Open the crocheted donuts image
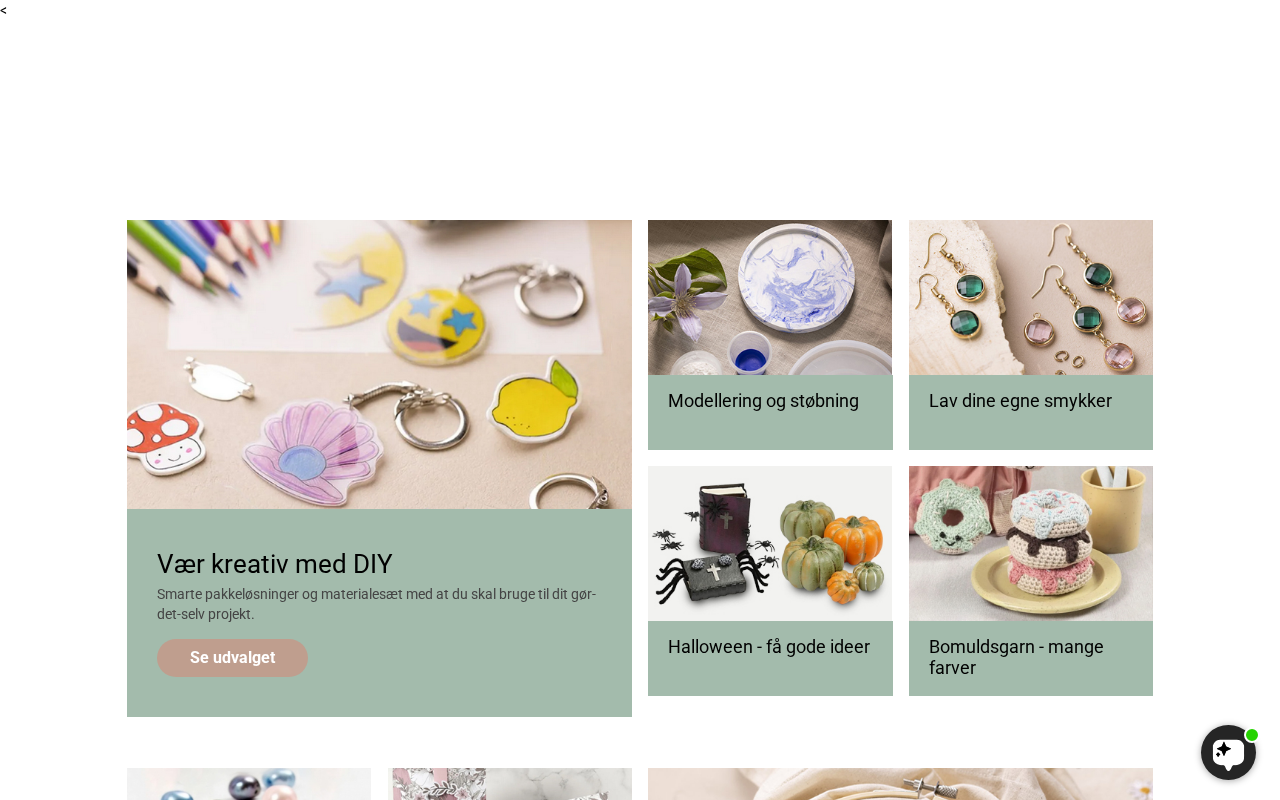This screenshot has height=800, width=1280. pos(1031,543)
